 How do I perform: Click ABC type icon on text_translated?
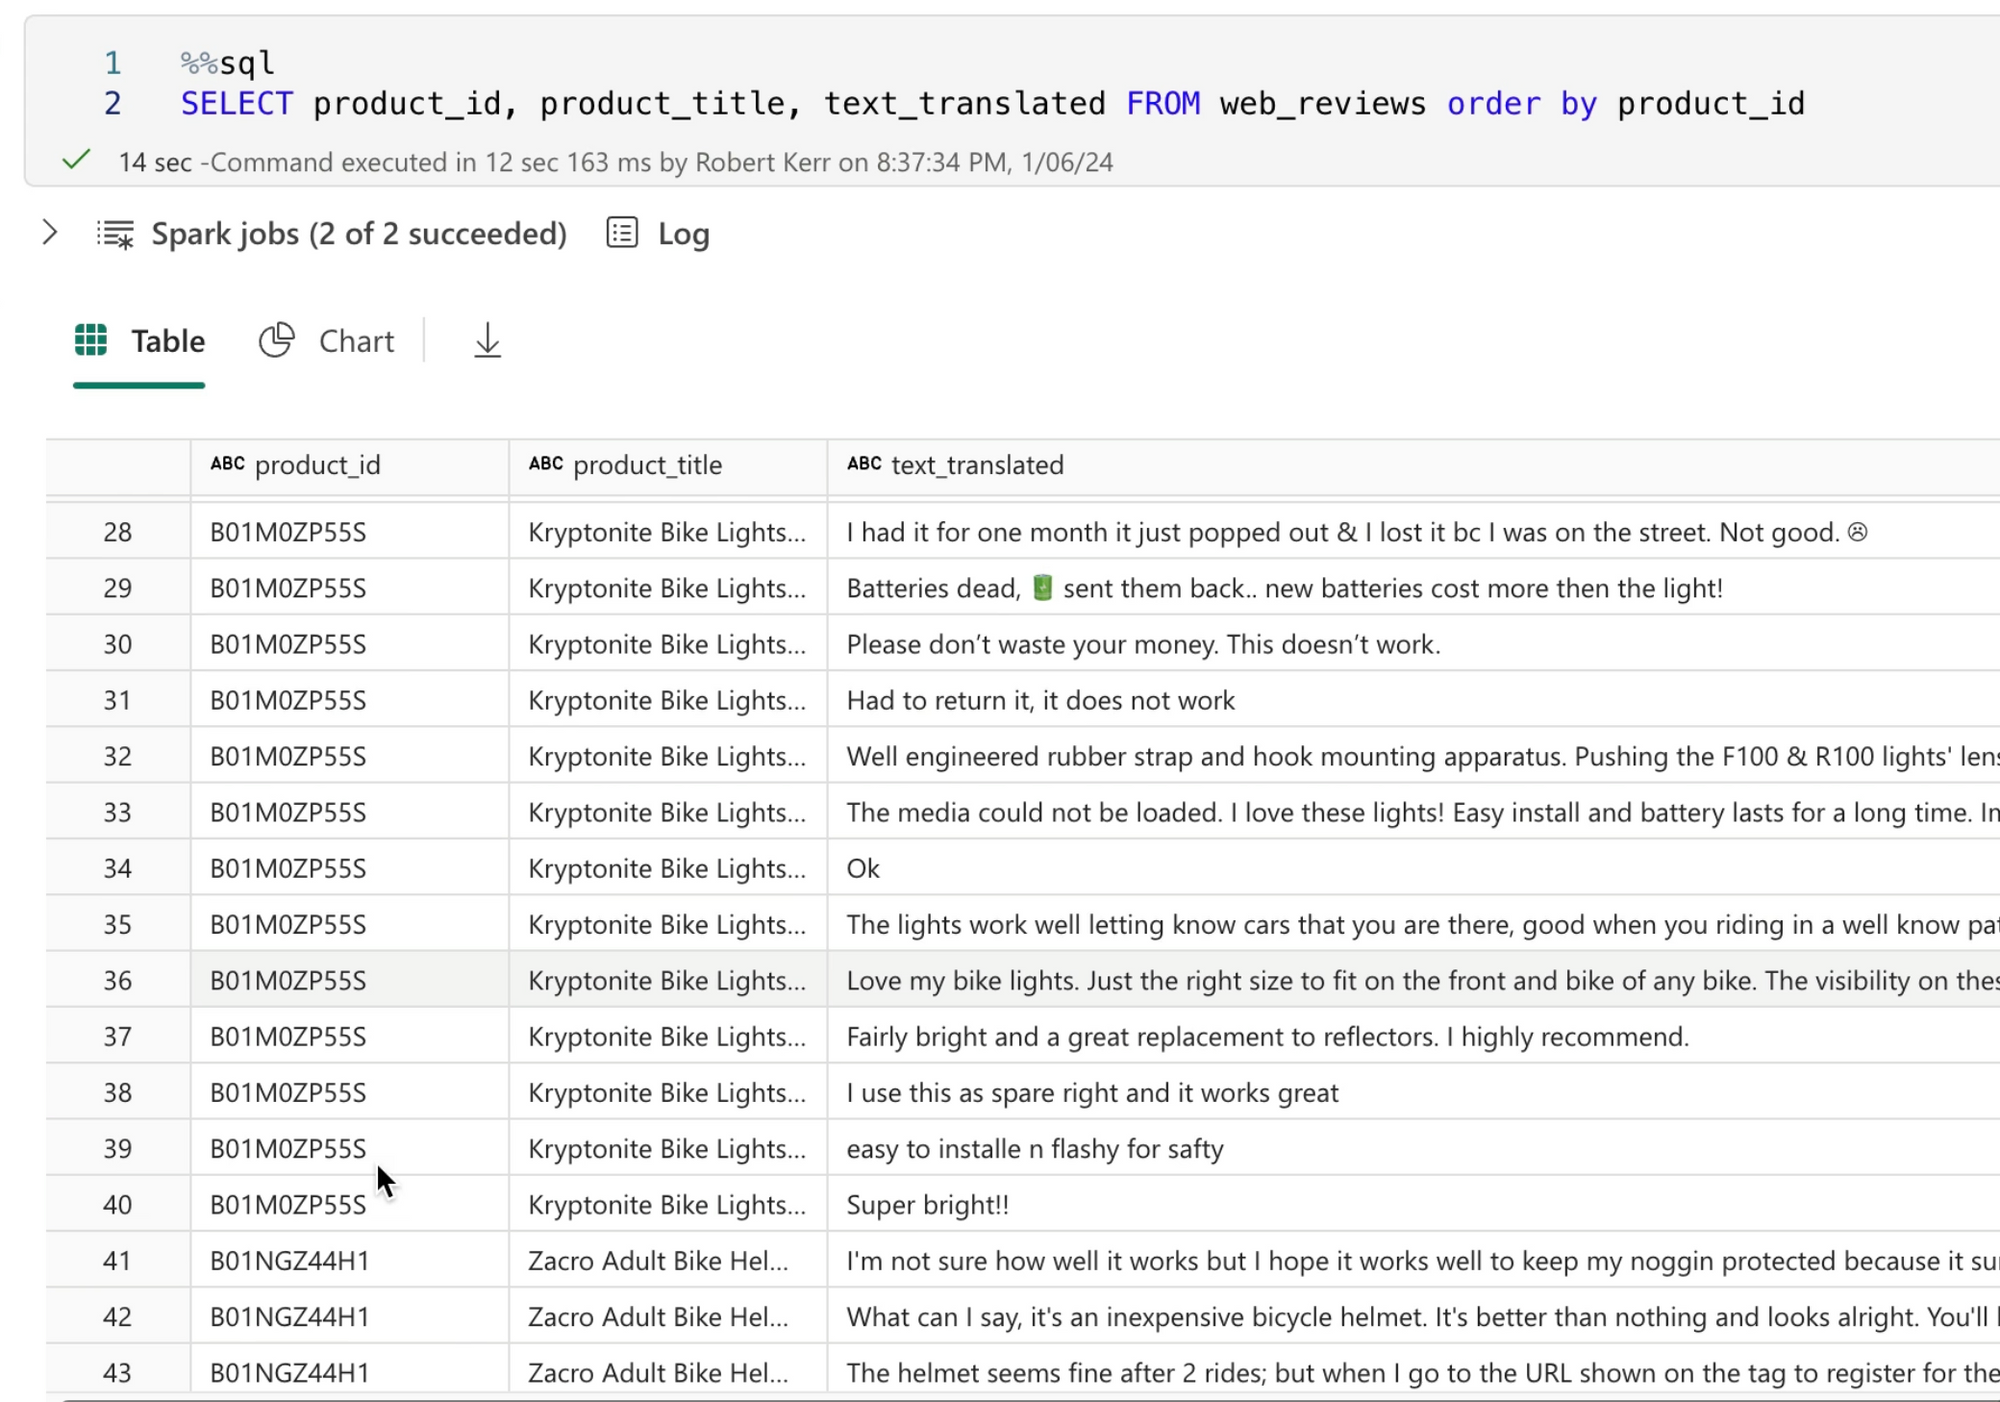pos(864,464)
